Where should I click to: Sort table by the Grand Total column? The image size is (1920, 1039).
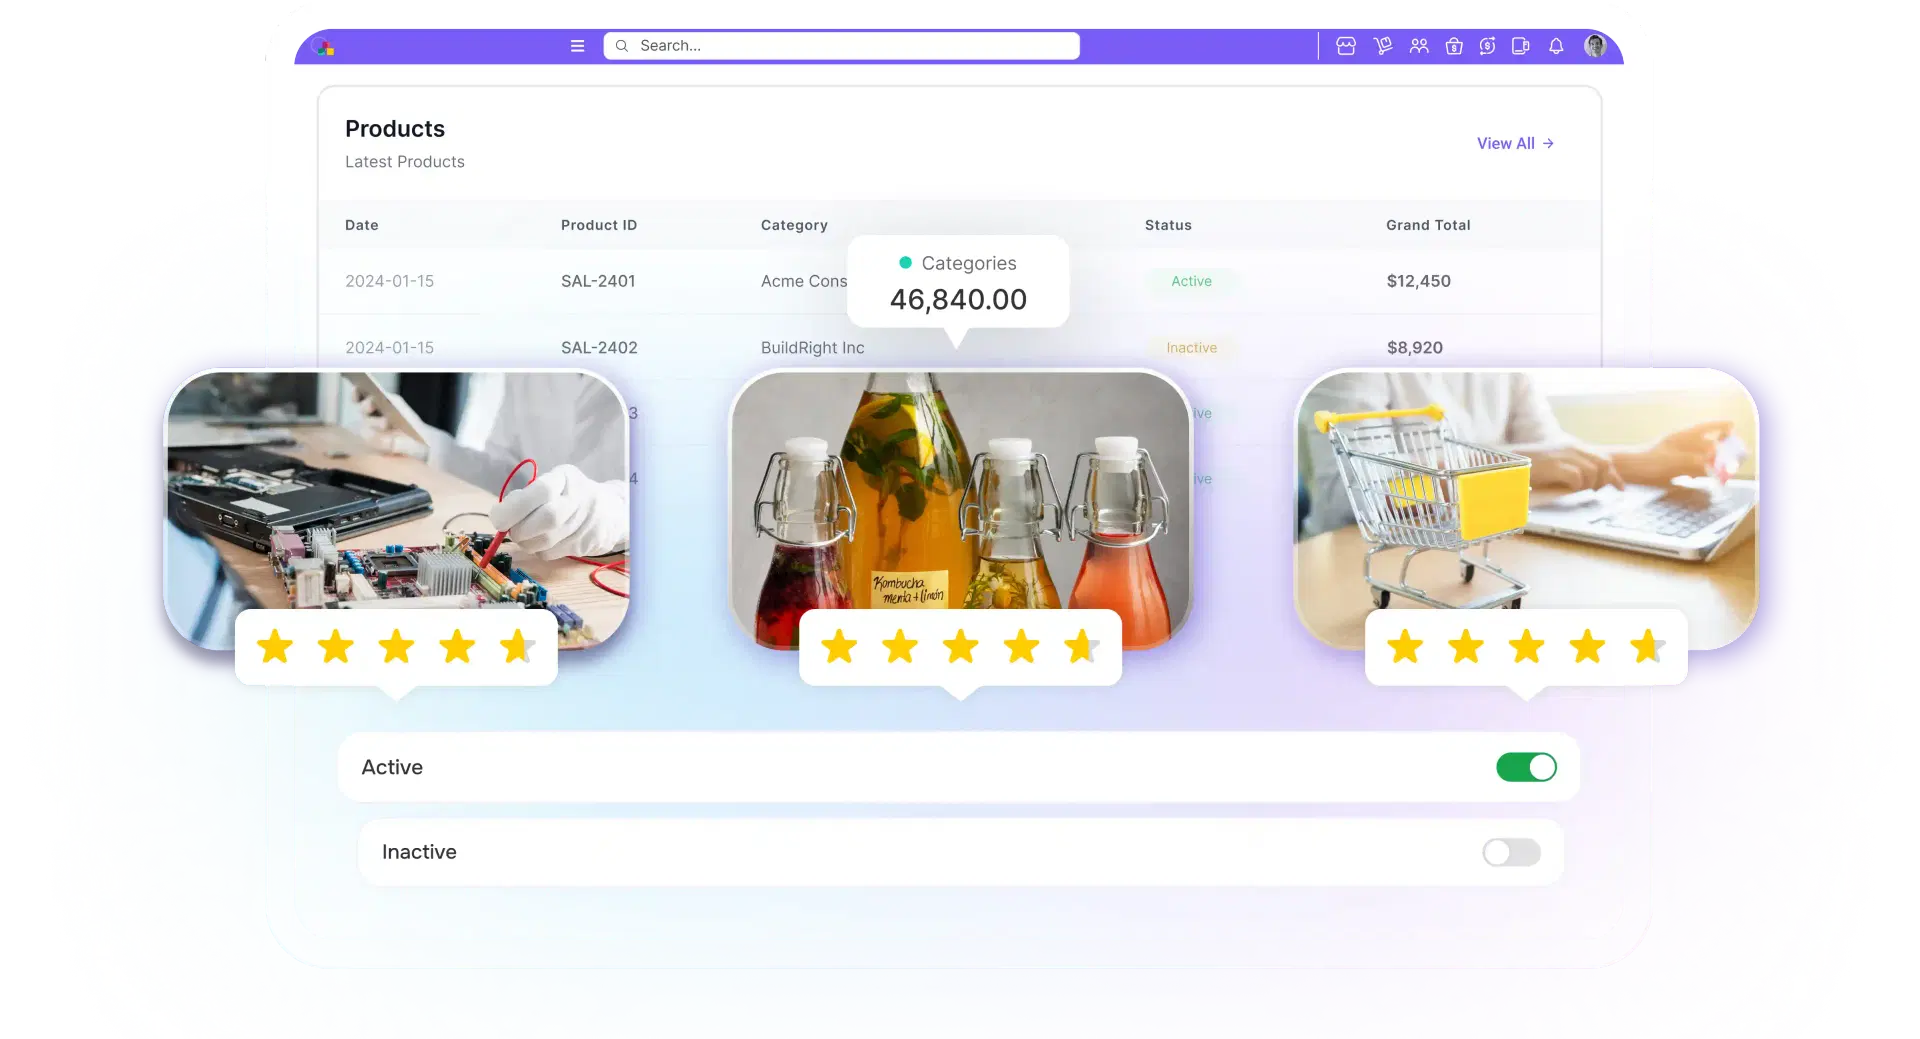click(1428, 225)
